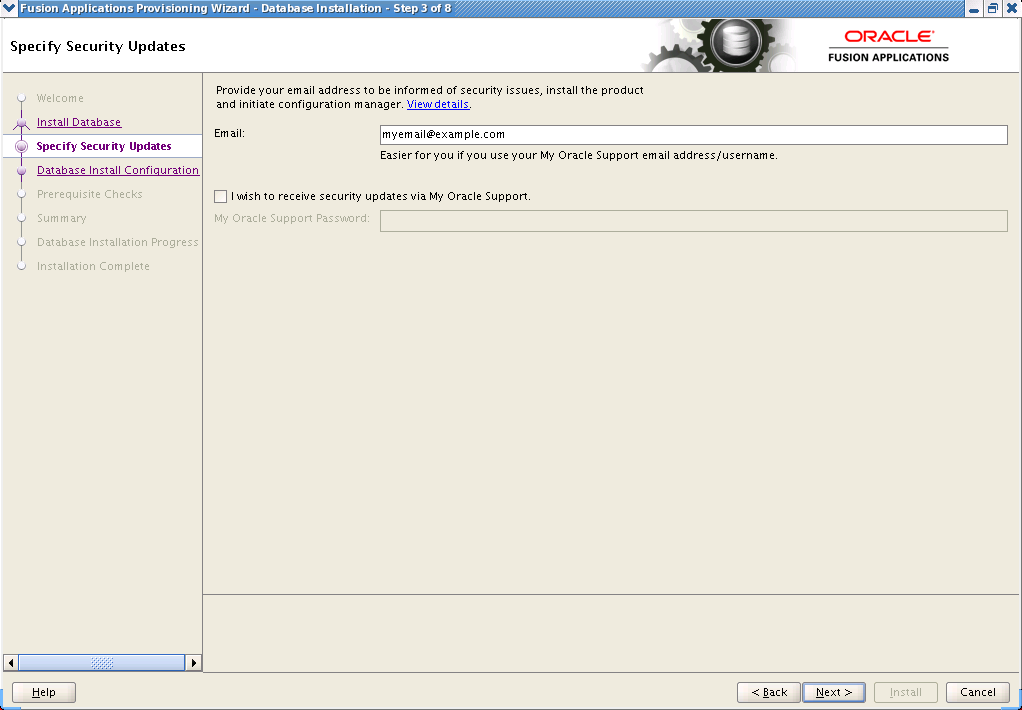Image resolution: width=1022 pixels, height=710 pixels.
Task: Close the Provisioning Wizard window
Action: 1012,9
